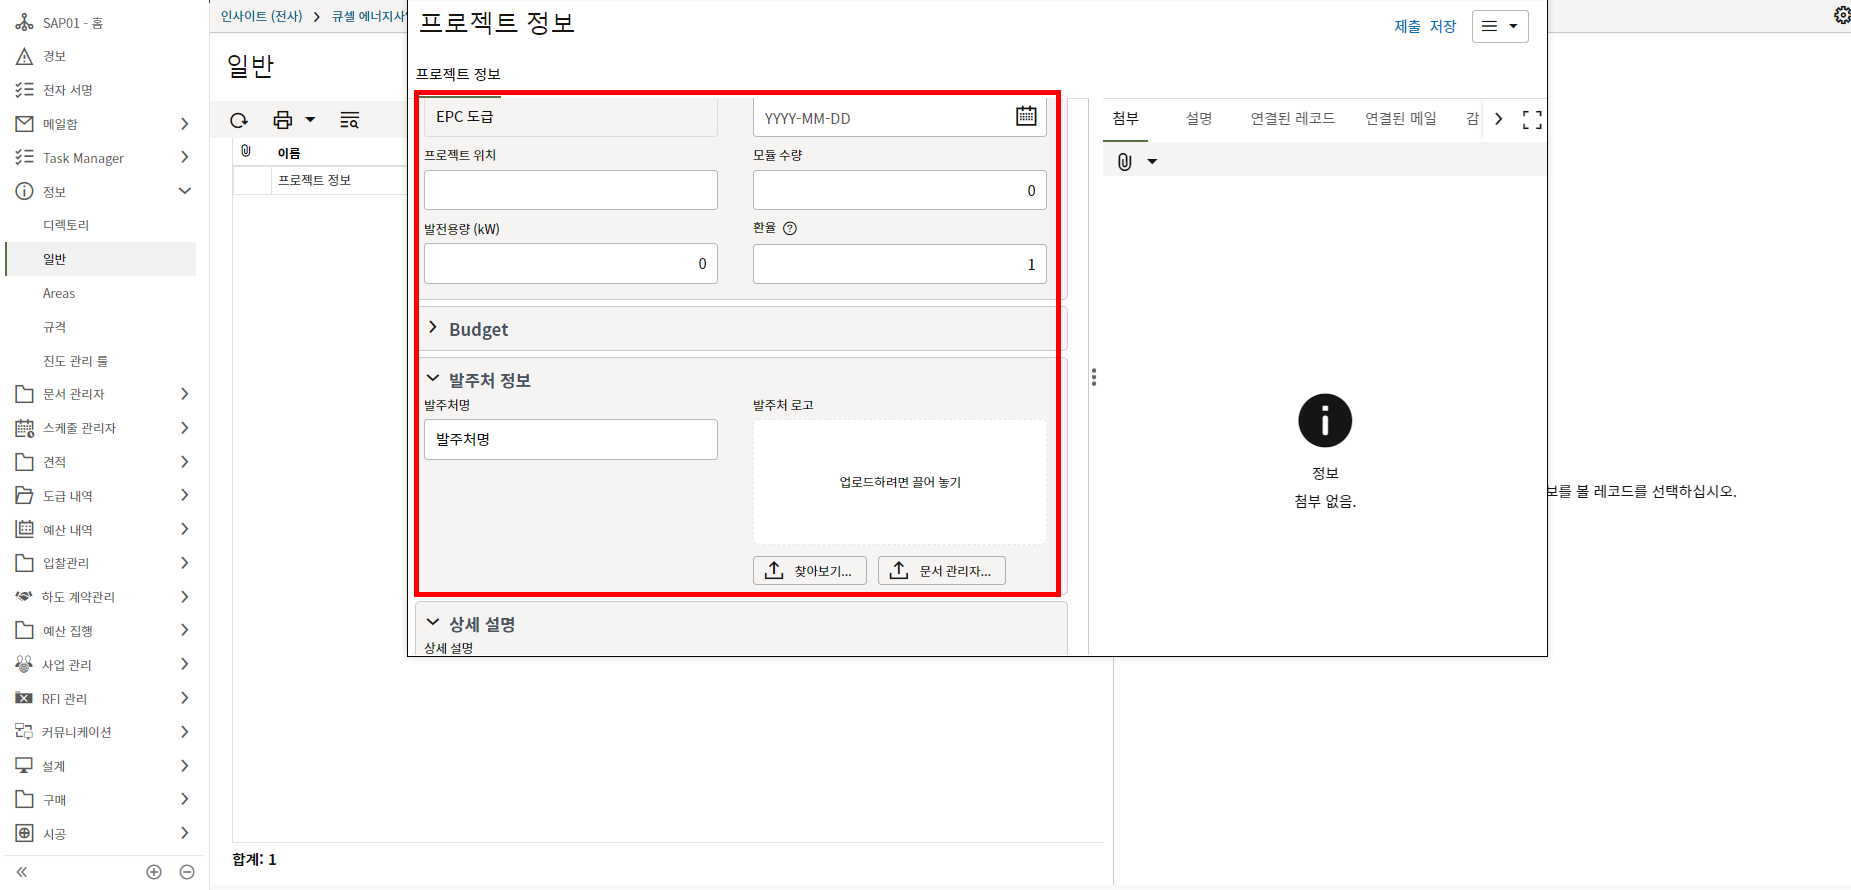Click the settings gear icon
The width and height of the screenshot is (1851, 890).
[x=1841, y=15]
